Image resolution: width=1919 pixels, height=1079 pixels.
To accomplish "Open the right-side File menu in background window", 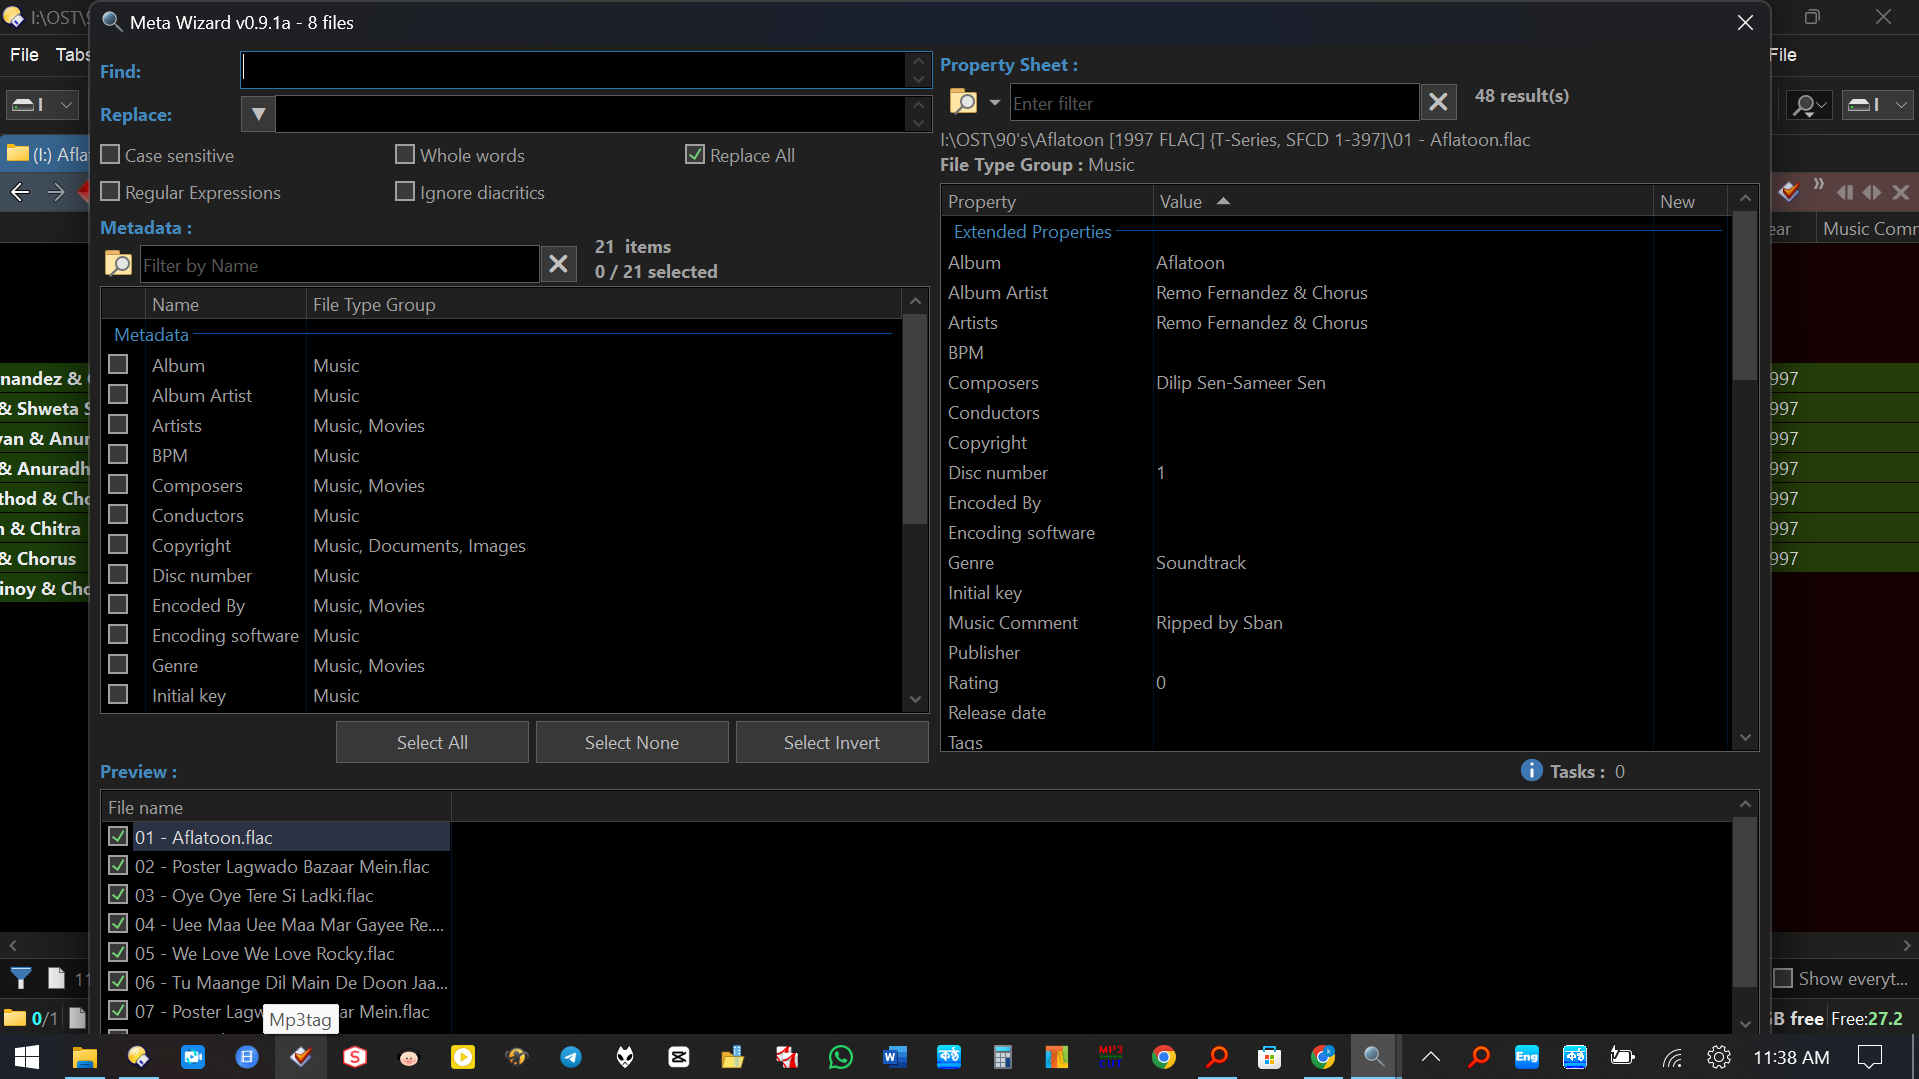I will 1783,55.
